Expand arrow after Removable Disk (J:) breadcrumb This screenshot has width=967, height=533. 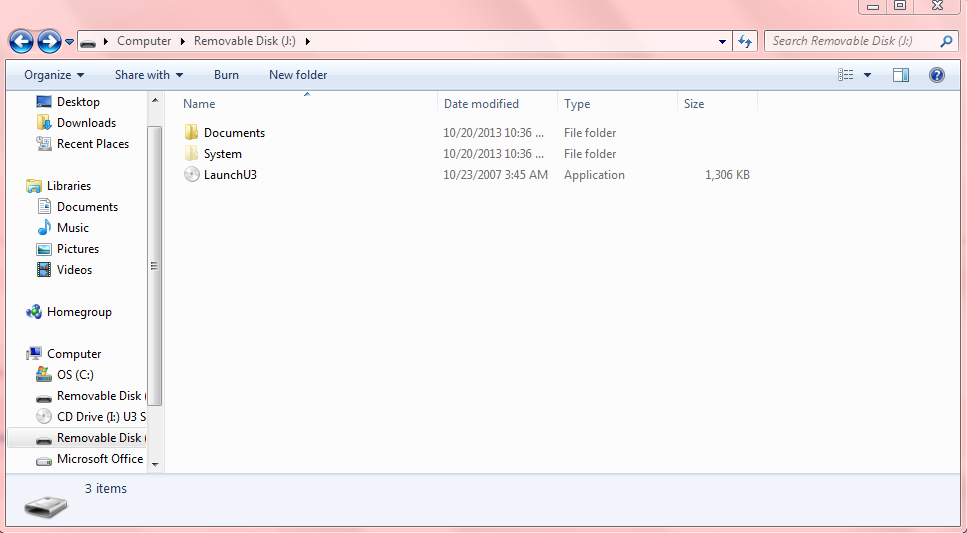pos(308,41)
